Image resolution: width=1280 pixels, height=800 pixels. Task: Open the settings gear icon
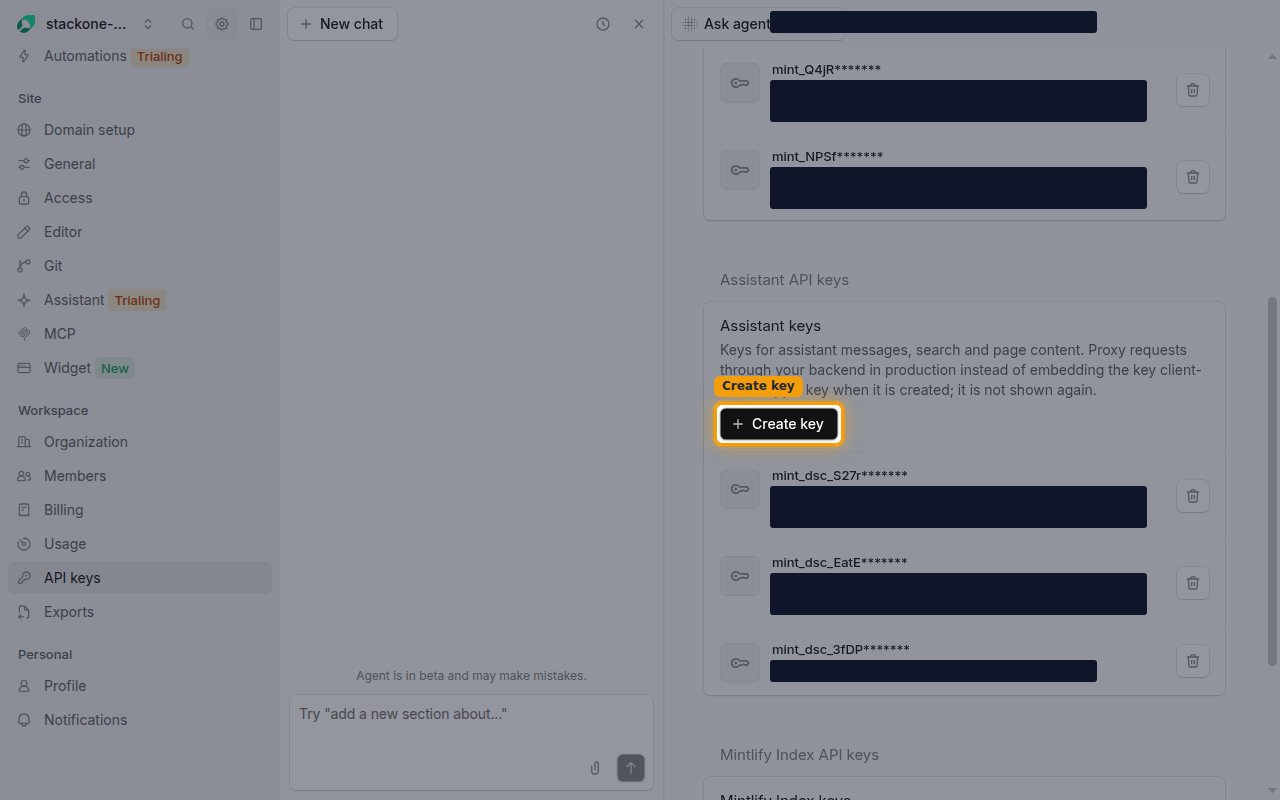click(x=222, y=24)
